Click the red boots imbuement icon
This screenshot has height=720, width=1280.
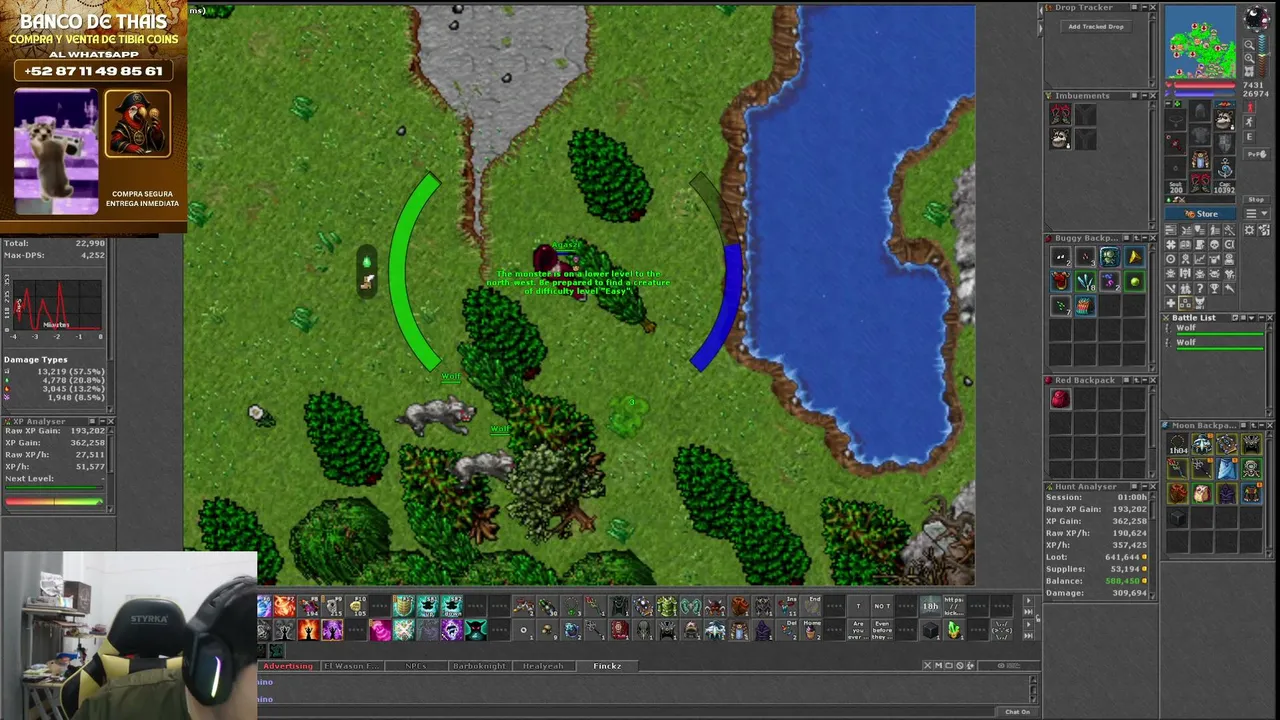coord(1060,115)
